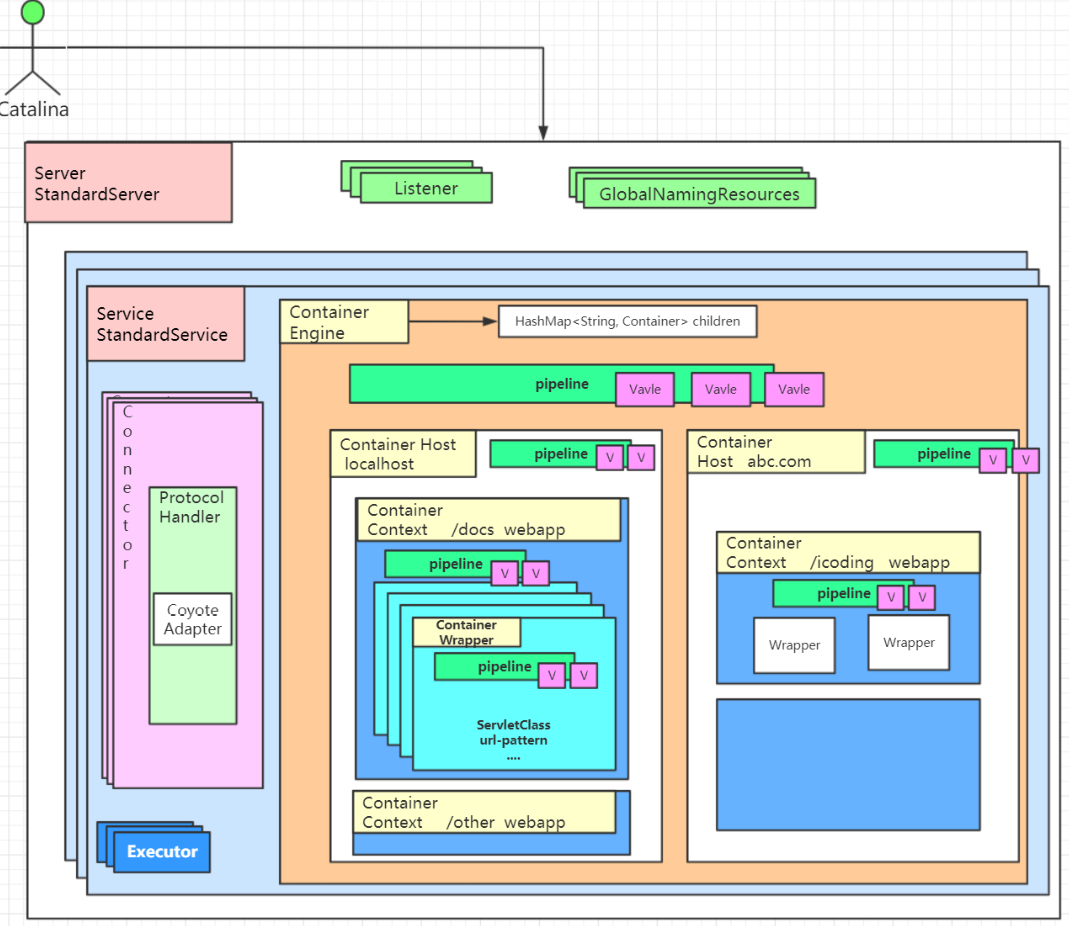Screen dimensions: 1069x926
Task: Click first V valve in abc.com pipeline
Action: pos(993,460)
